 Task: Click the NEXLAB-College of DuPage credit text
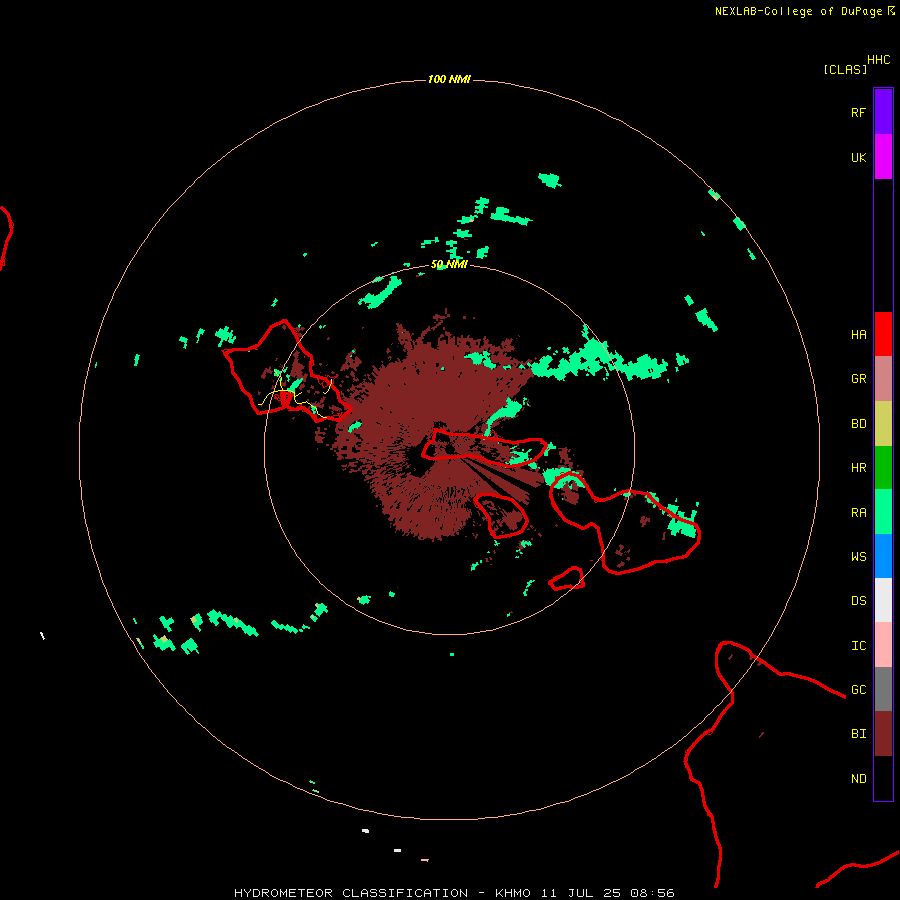pos(798,11)
